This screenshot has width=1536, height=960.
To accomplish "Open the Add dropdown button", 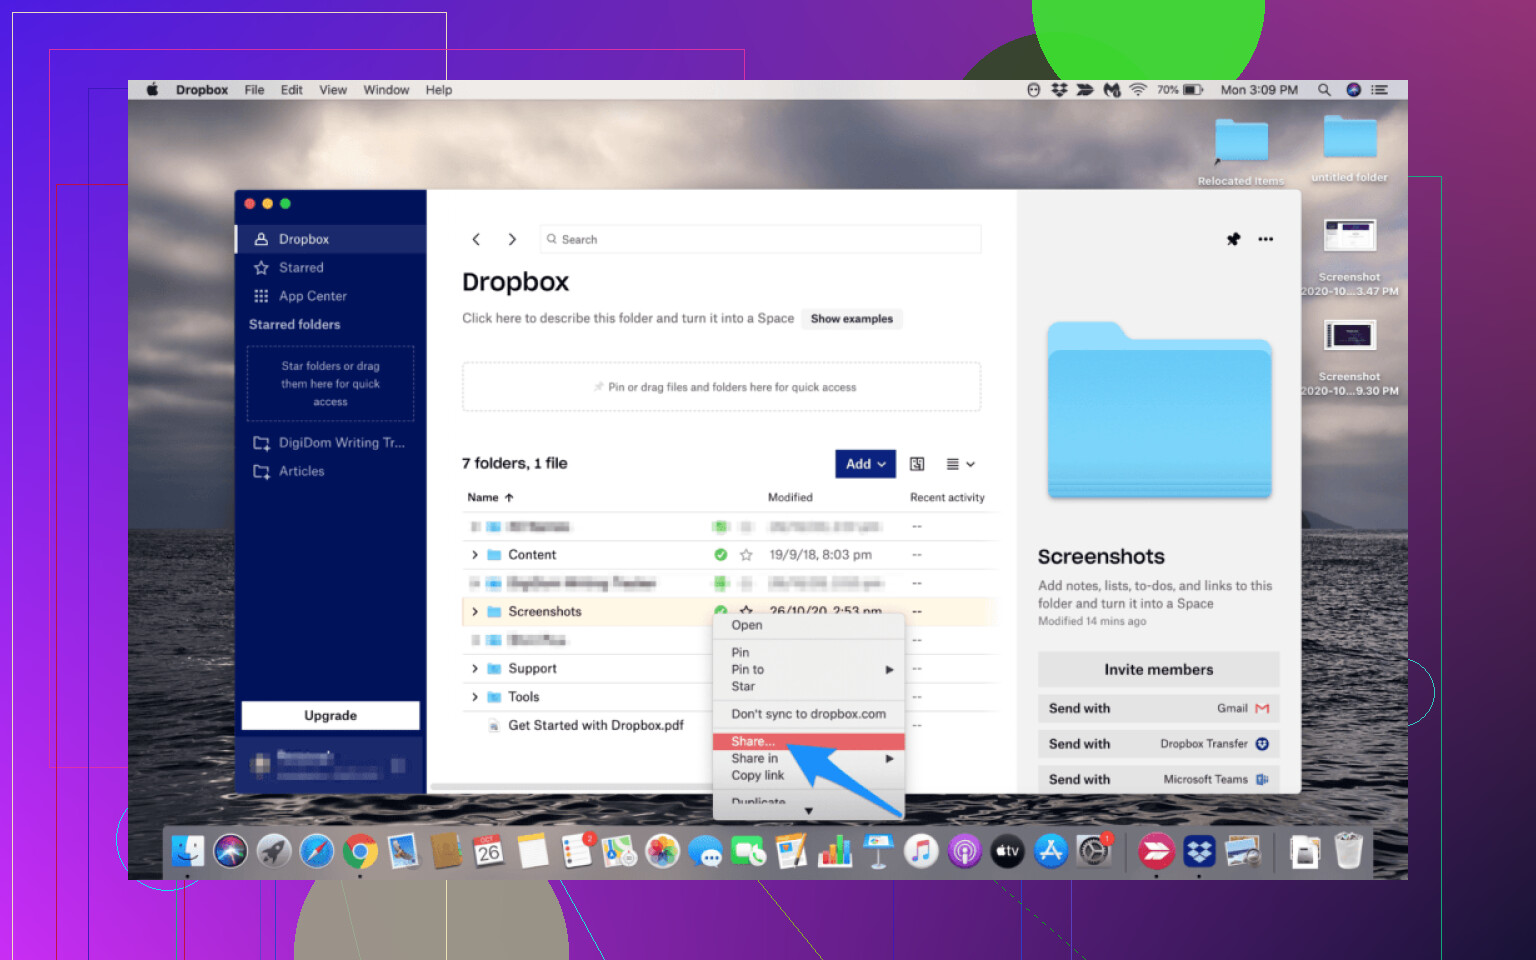I will tap(865, 464).
